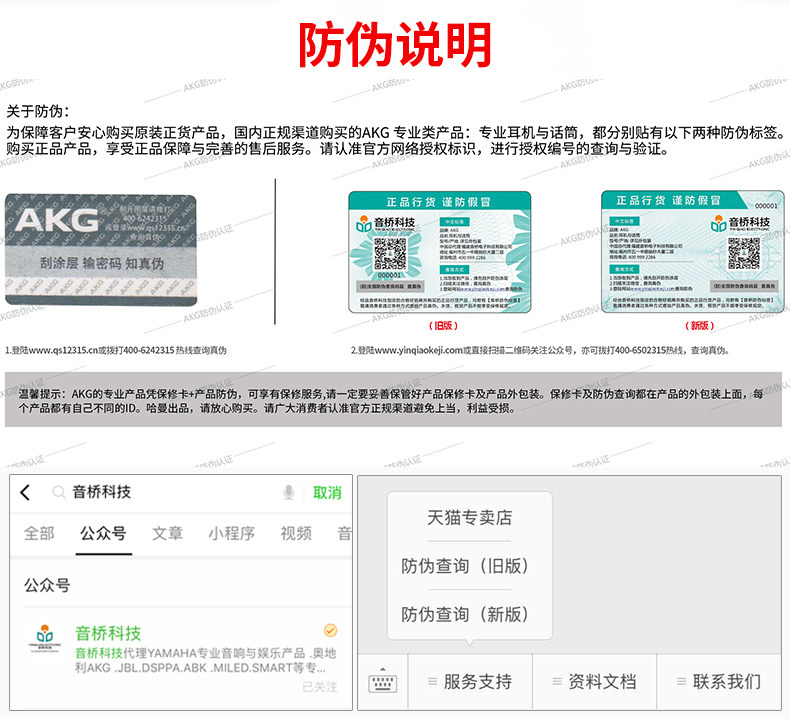Click the 防伪说明 red heading
Image resolution: width=790 pixels, height=719 pixels.
point(395,45)
